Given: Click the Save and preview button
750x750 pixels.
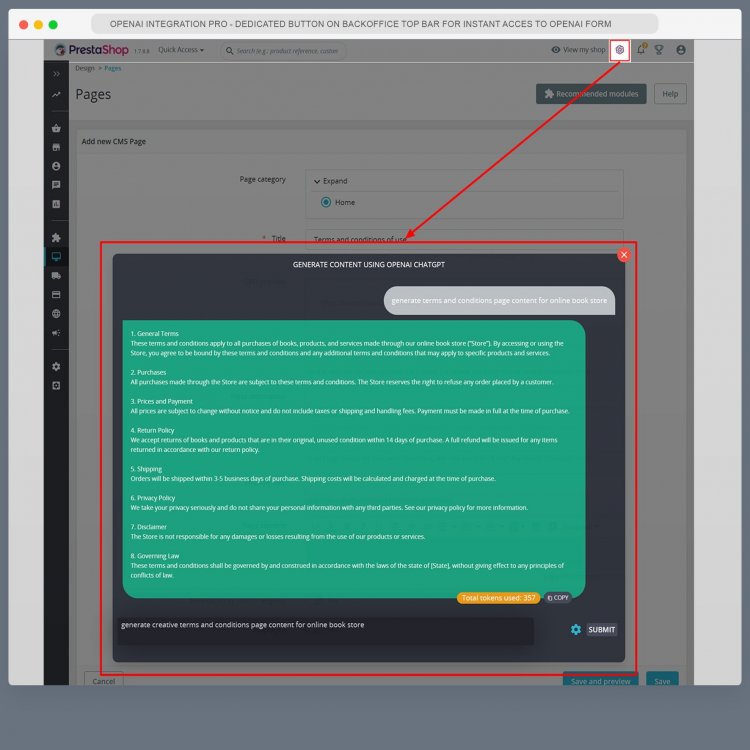Looking at the screenshot, I should [600, 680].
